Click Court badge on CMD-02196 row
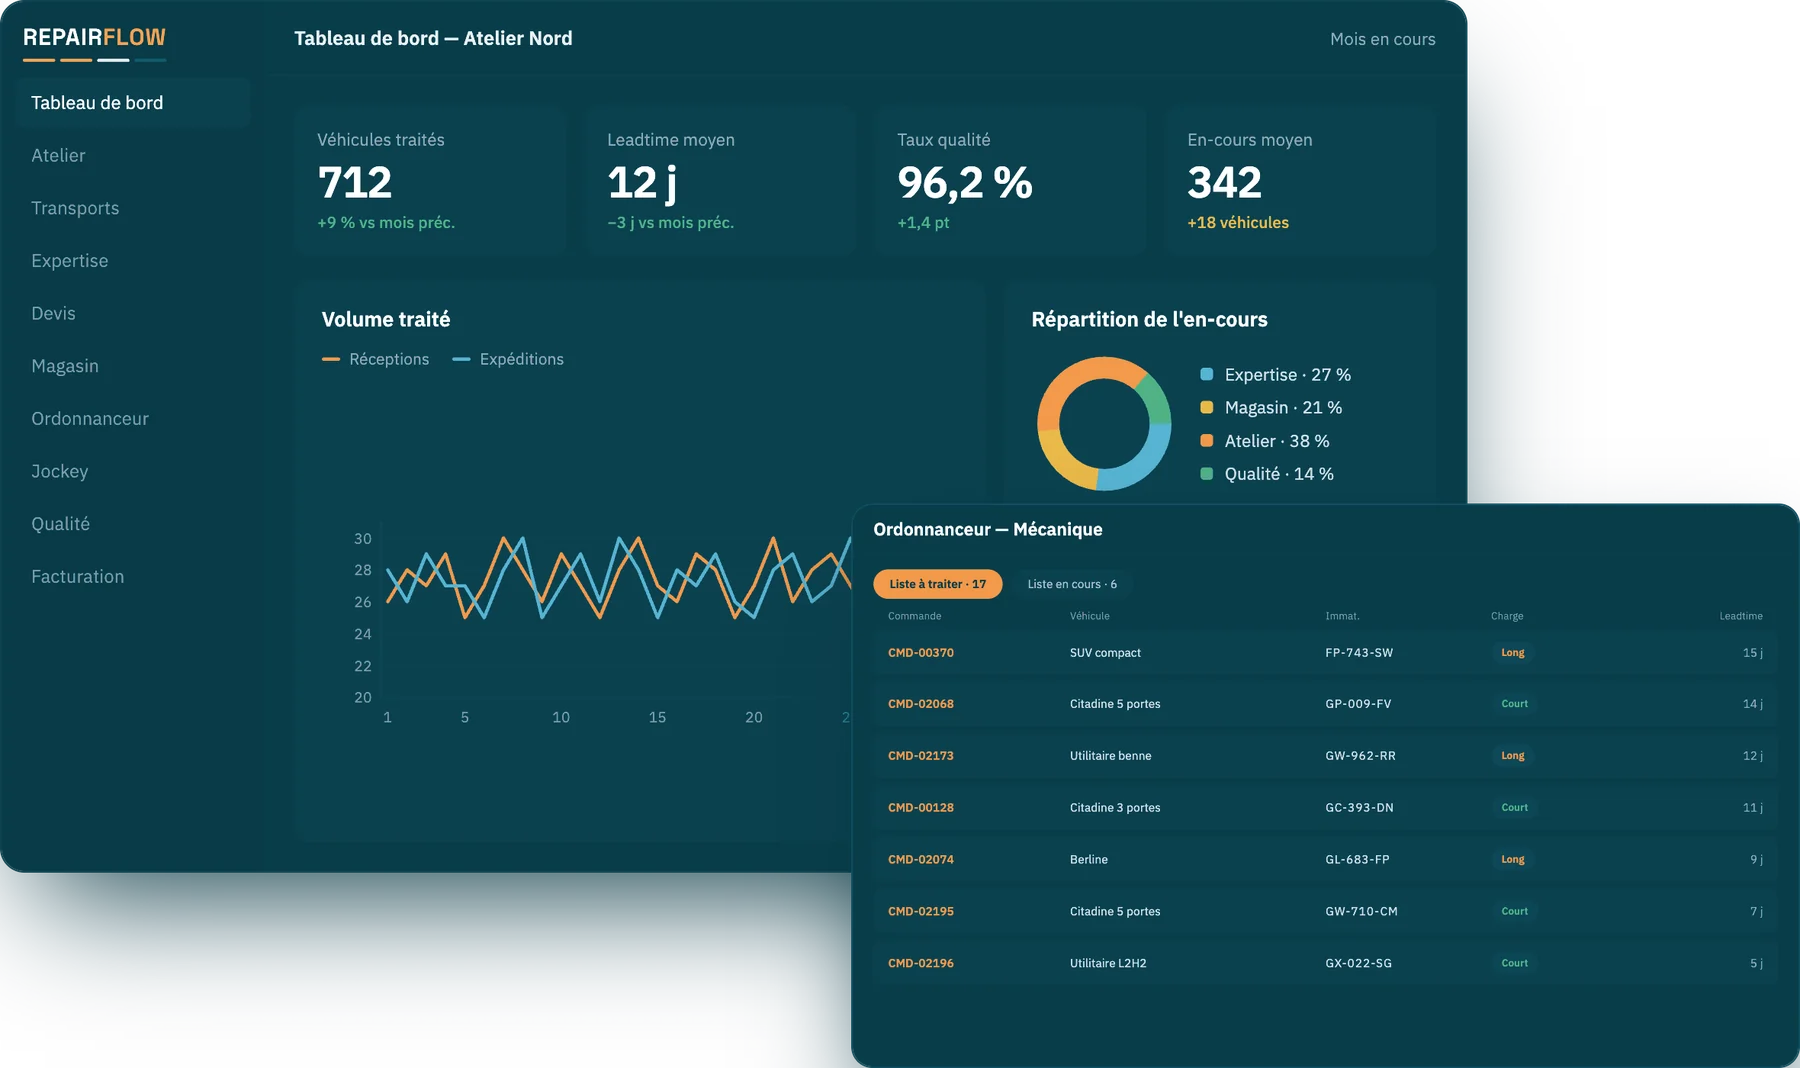1800x1068 pixels. pos(1514,964)
